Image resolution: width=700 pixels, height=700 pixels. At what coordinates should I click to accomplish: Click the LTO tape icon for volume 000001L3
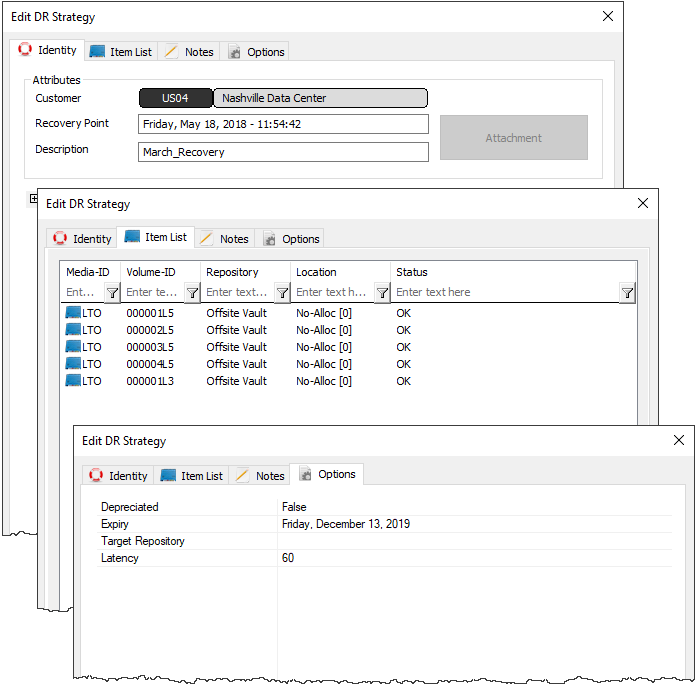coord(73,380)
